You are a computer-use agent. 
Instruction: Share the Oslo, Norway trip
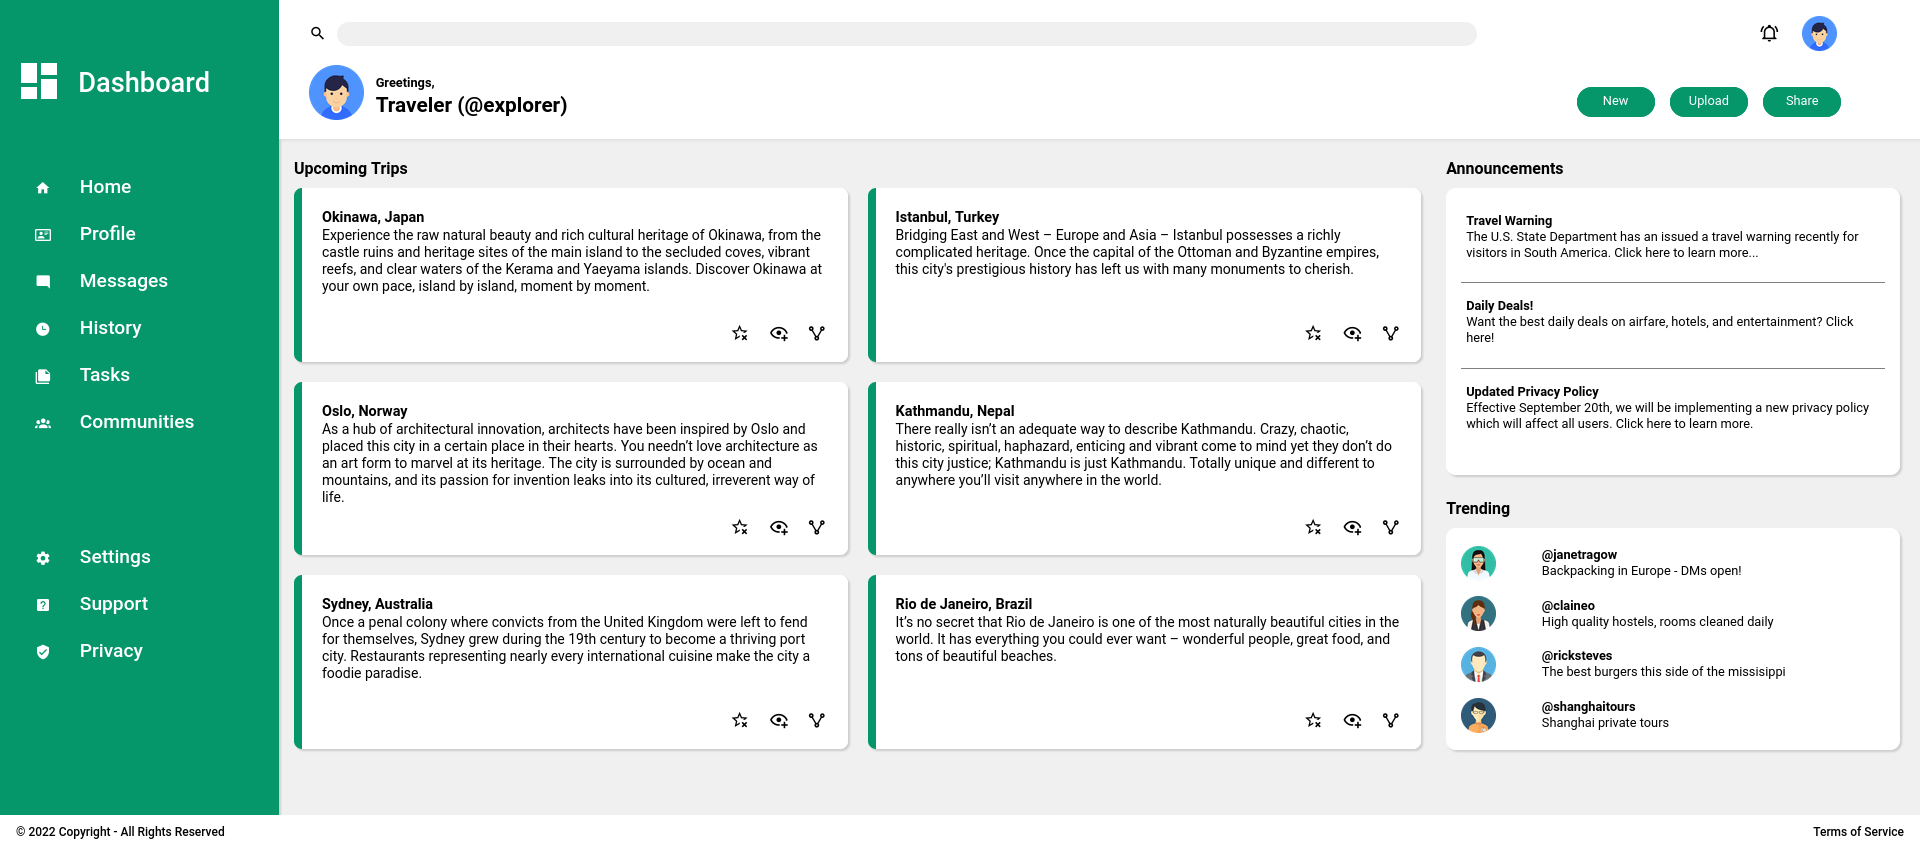click(817, 527)
